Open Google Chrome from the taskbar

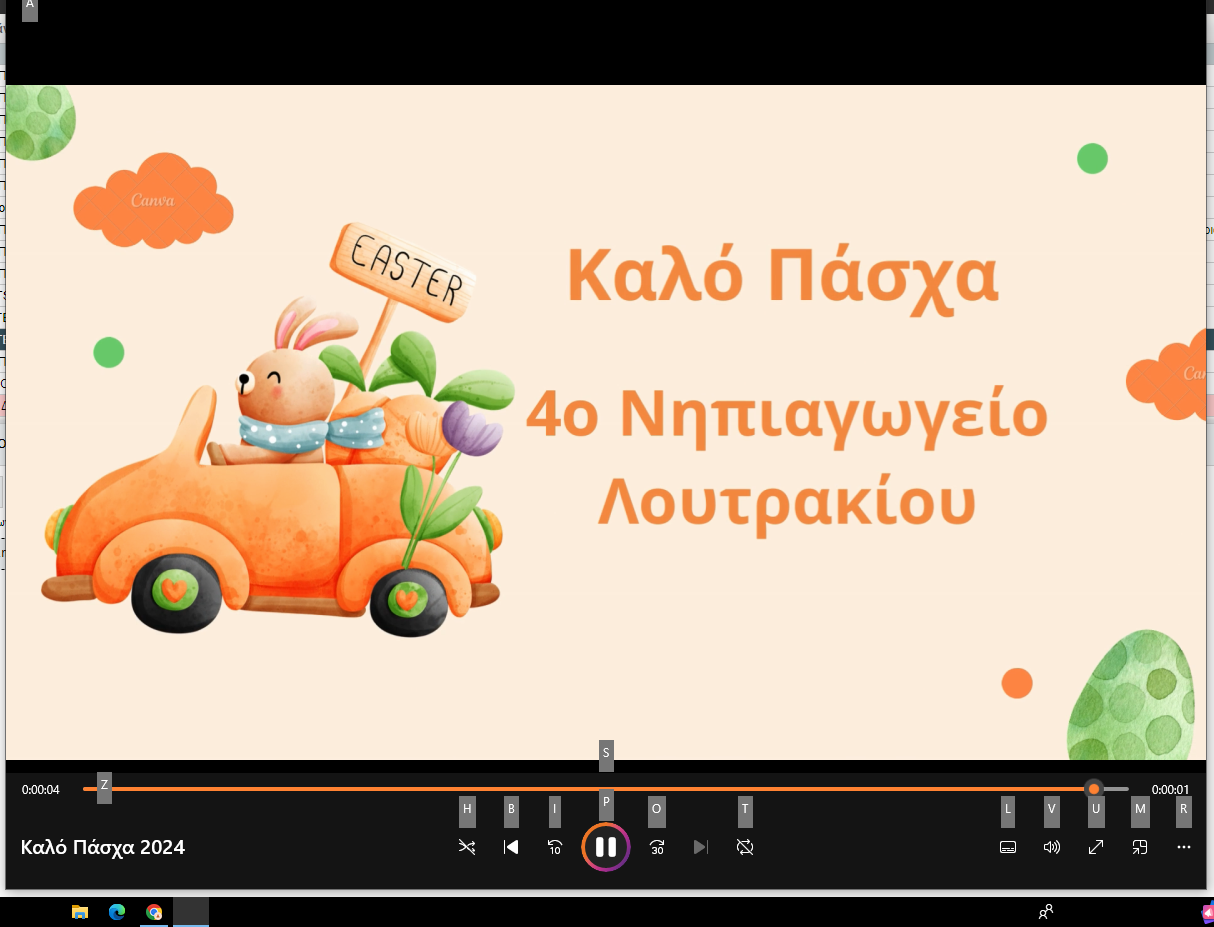point(154,912)
